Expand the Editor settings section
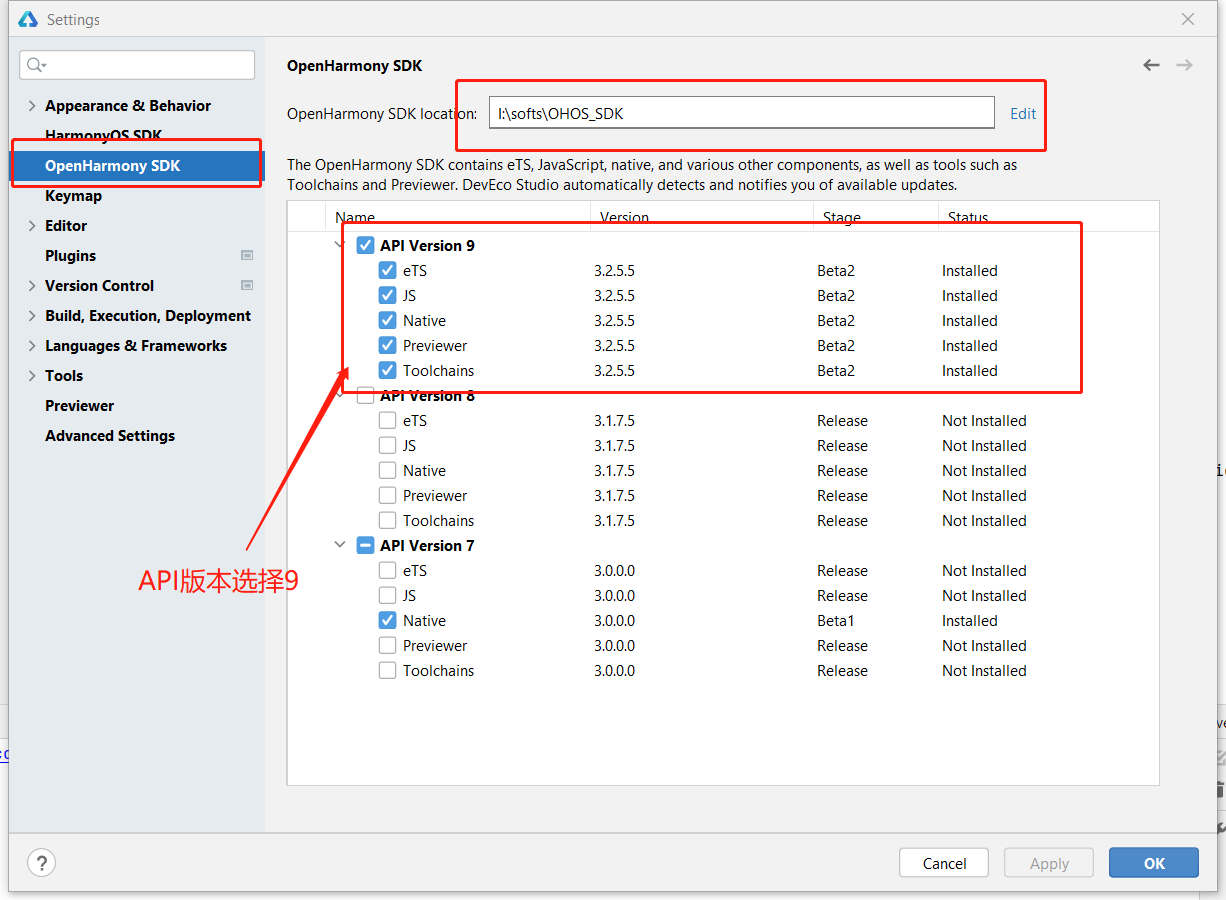 (x=32, y=226)
